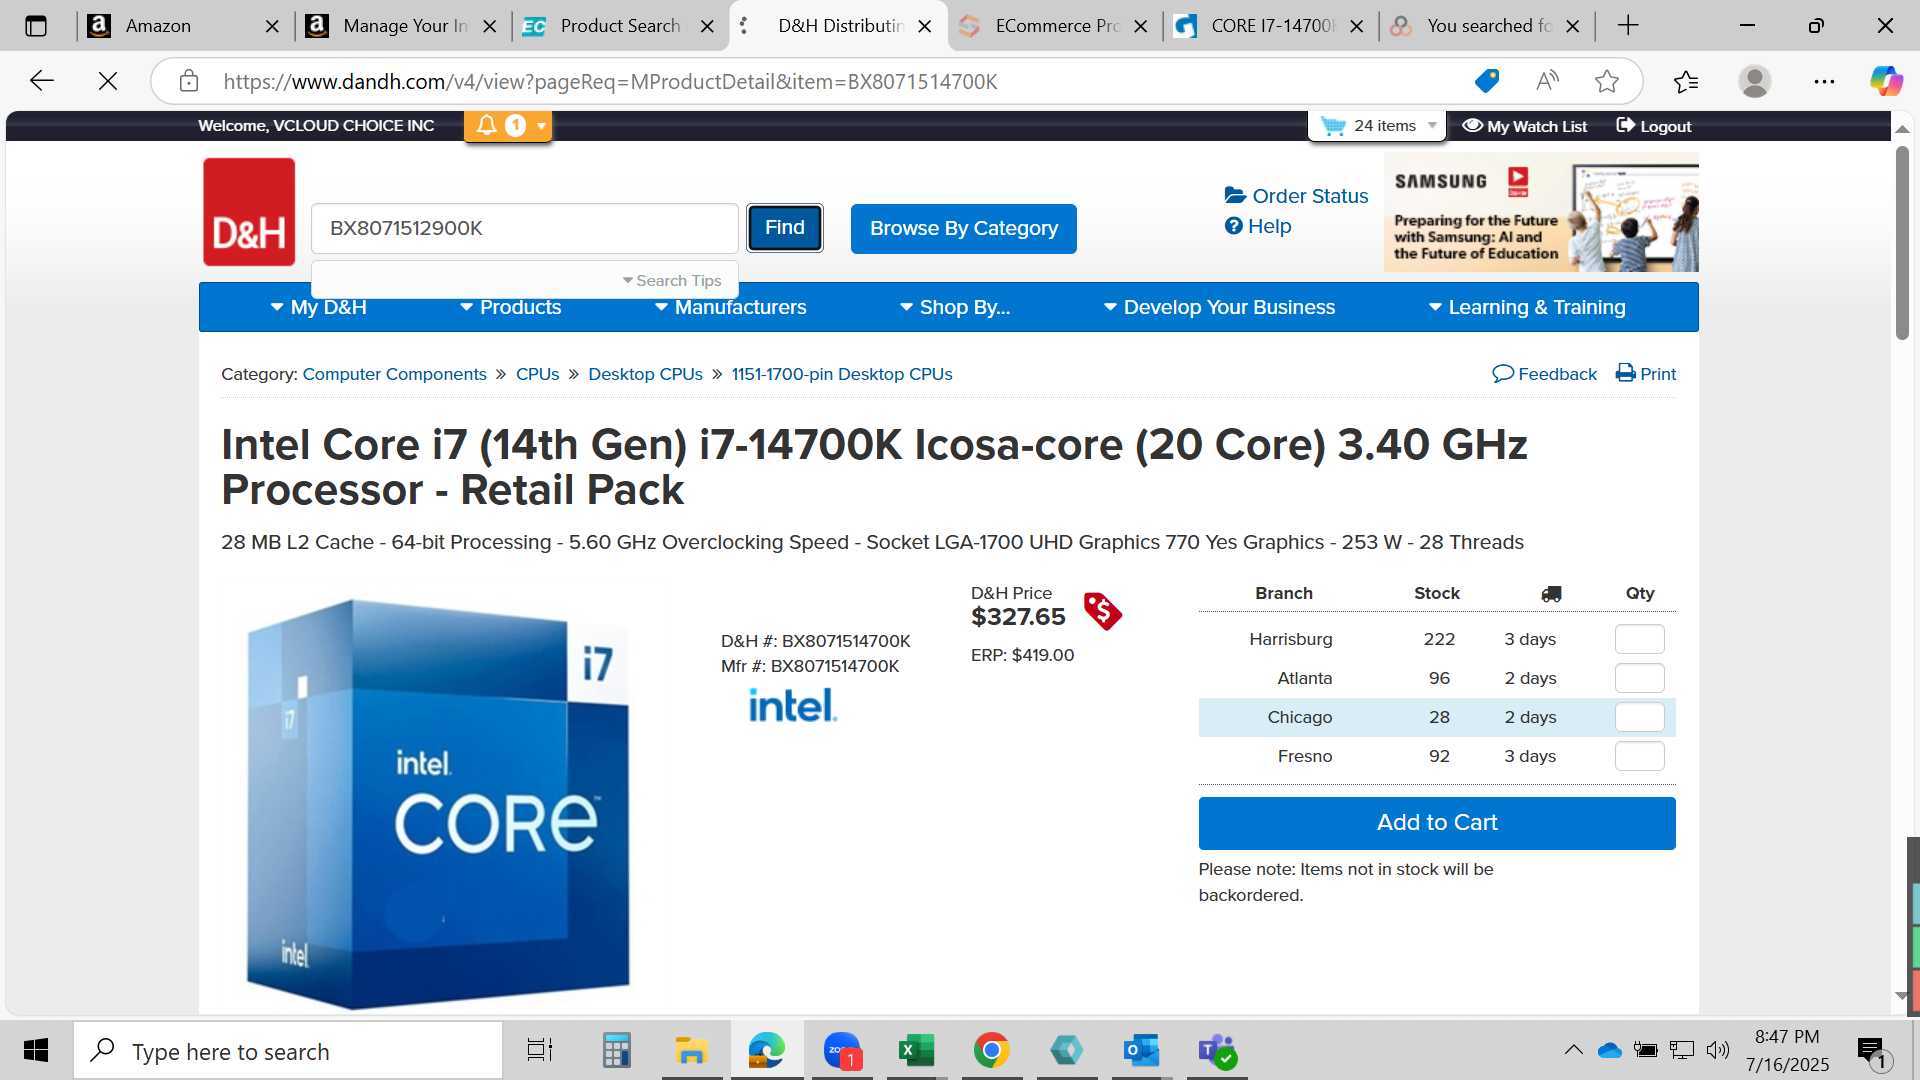
Task: Open the My D&H menu
Action: (x=318, y=307)
